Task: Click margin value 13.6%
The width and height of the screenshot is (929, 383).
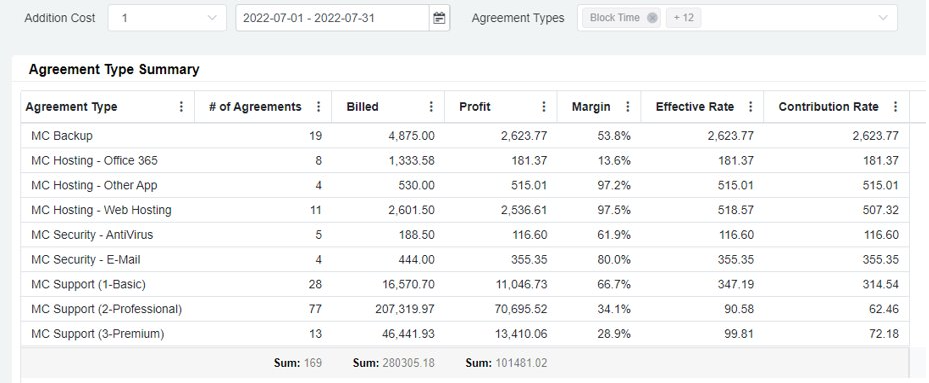Action: click(614, 161)
